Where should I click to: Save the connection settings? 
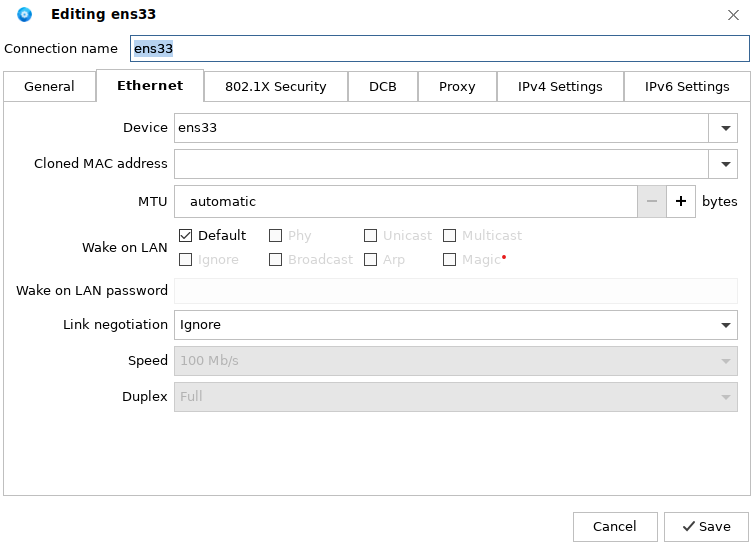[x=705, y=527]
